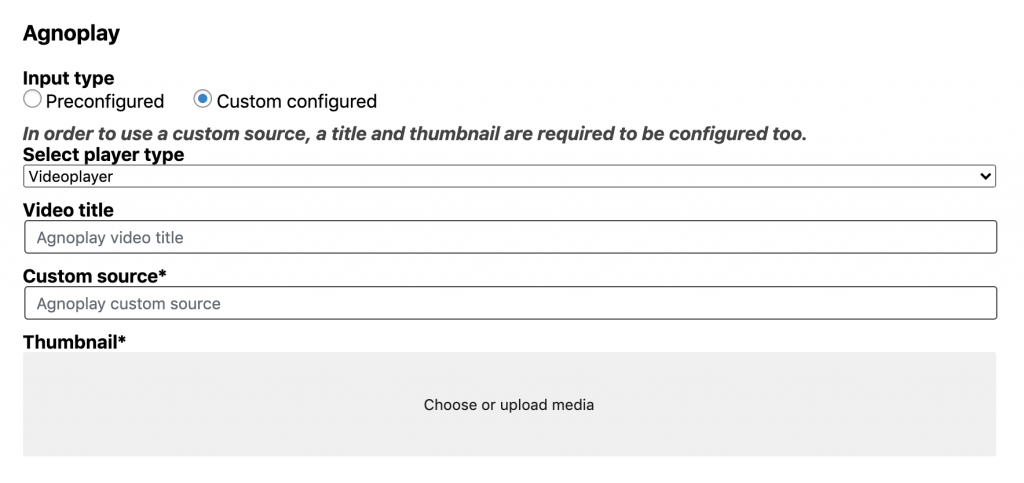Click the Choose or upload media text
1024x483 pixels.
coord(509,405)
